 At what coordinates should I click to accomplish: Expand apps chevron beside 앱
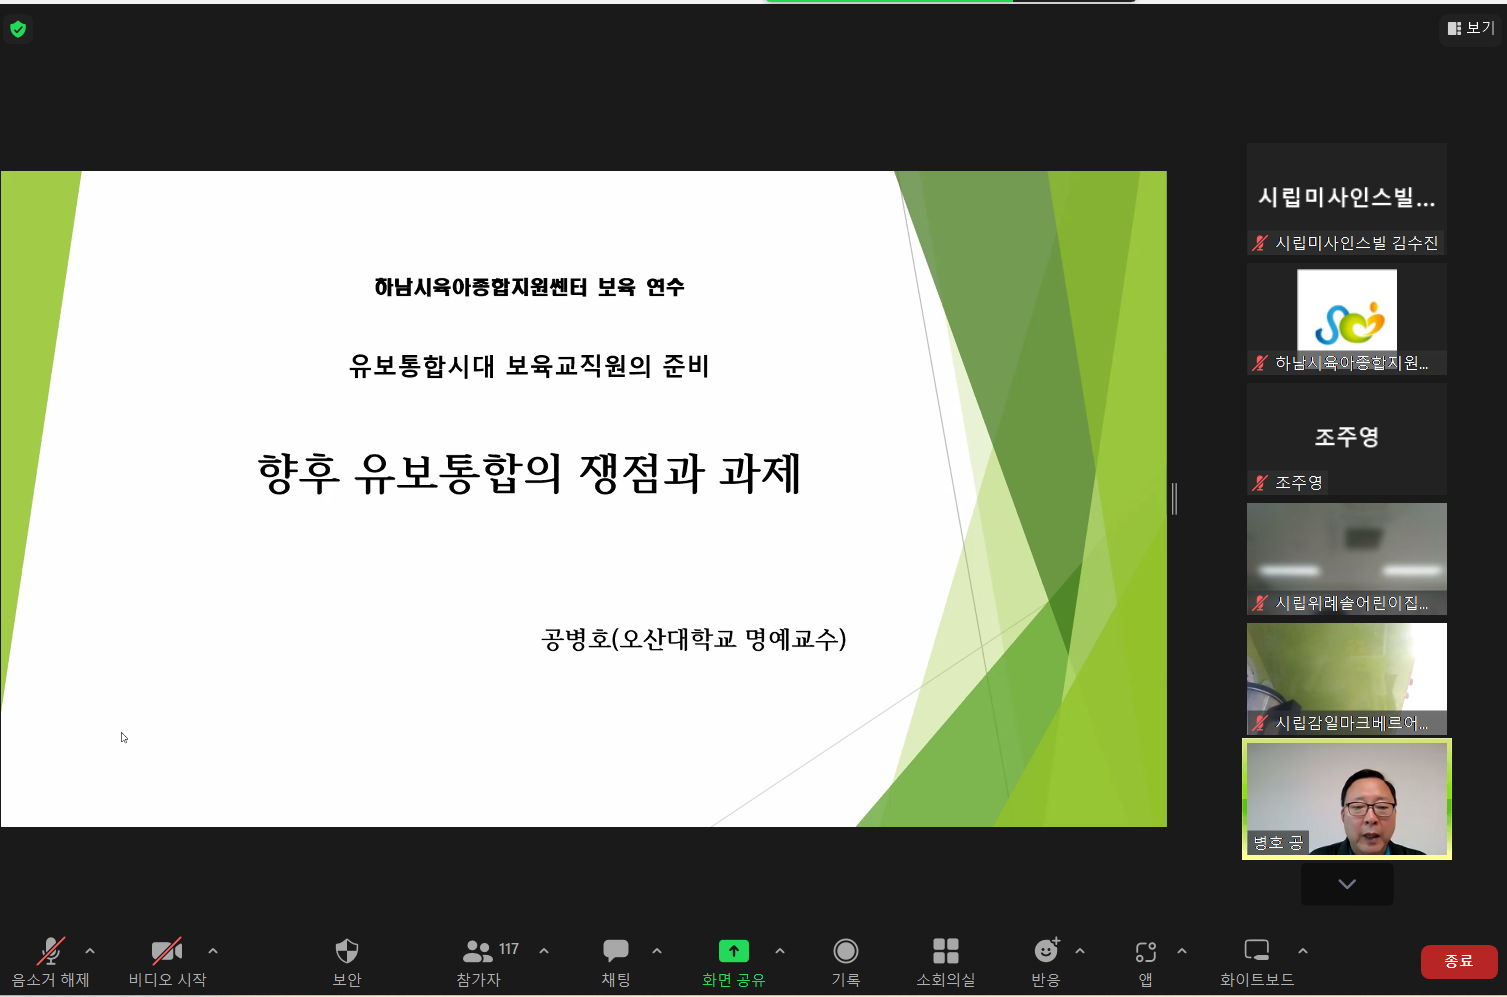pyautogui.click(x=1182, y=951)
